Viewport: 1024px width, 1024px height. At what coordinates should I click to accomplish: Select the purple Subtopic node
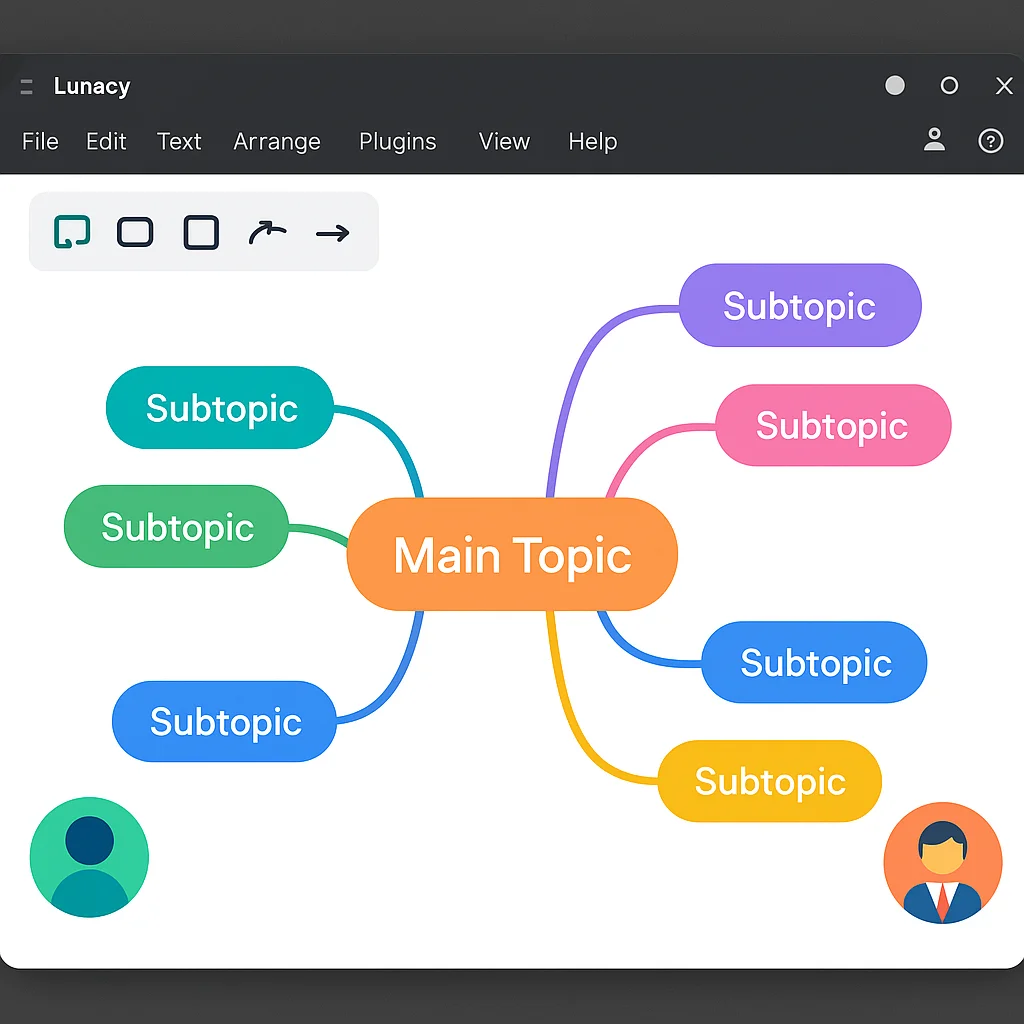[800, 305]
